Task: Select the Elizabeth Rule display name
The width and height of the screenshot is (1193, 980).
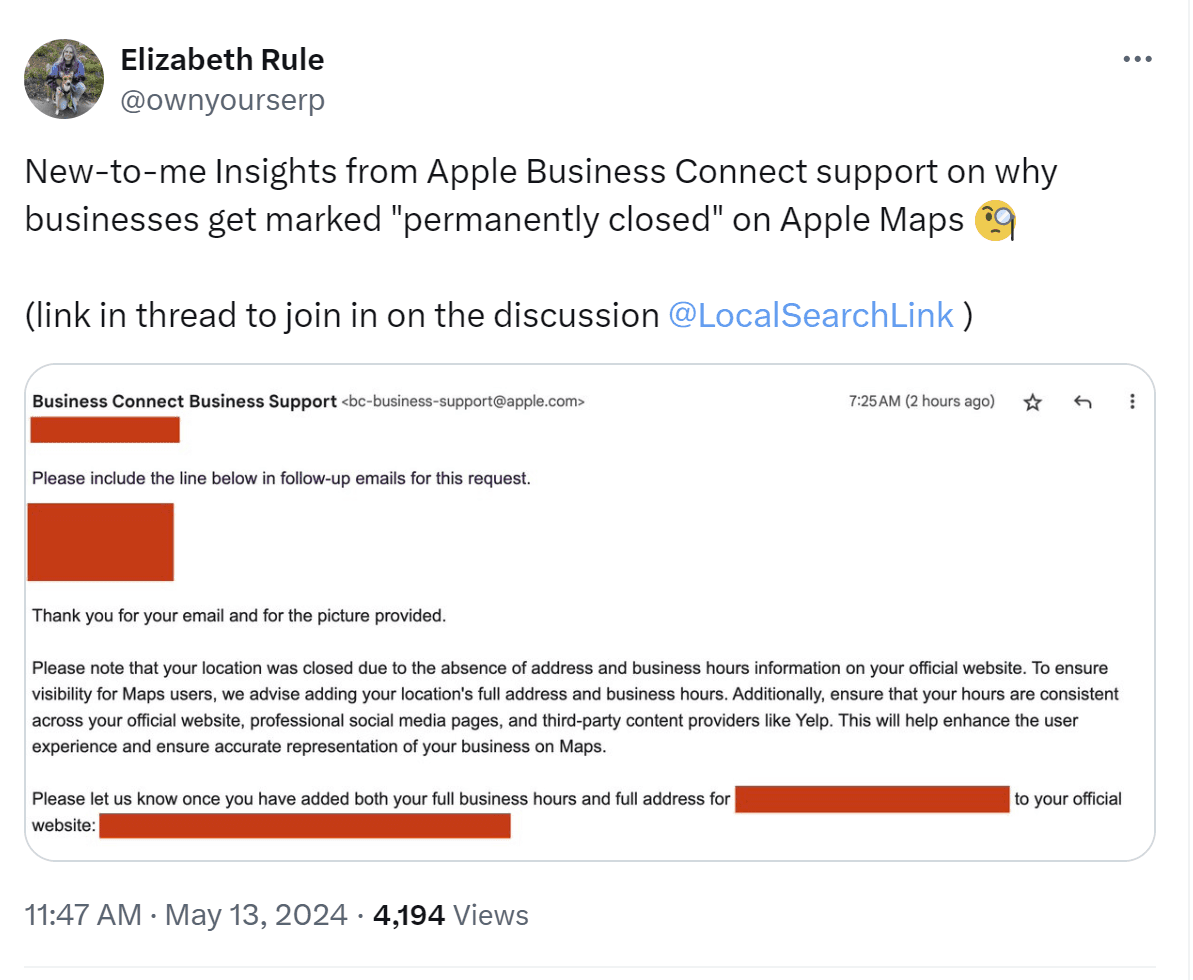Action: 222,59
